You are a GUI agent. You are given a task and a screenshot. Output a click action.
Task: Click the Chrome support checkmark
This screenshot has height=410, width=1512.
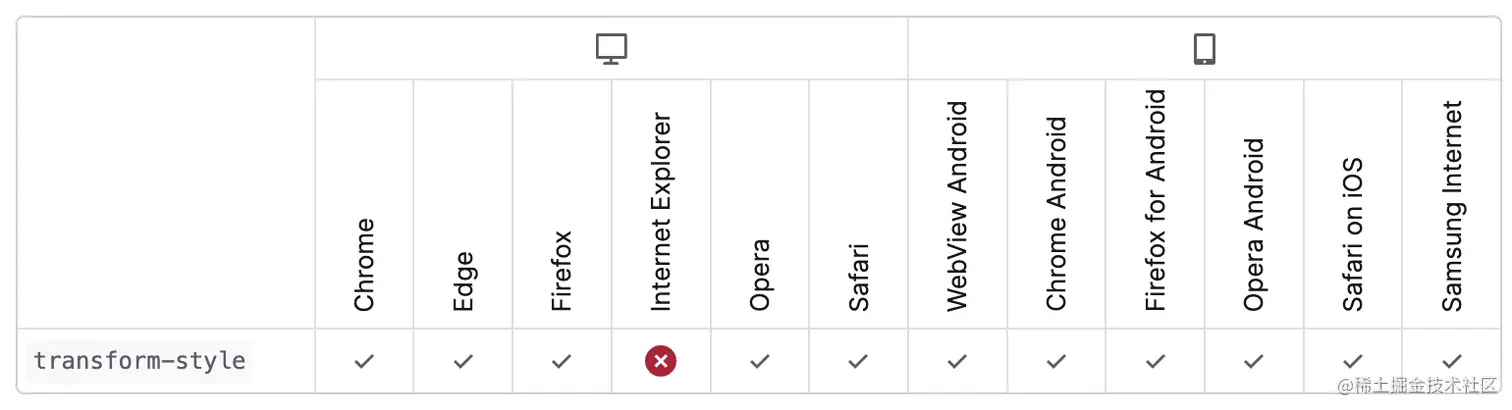tap(364, 361)
